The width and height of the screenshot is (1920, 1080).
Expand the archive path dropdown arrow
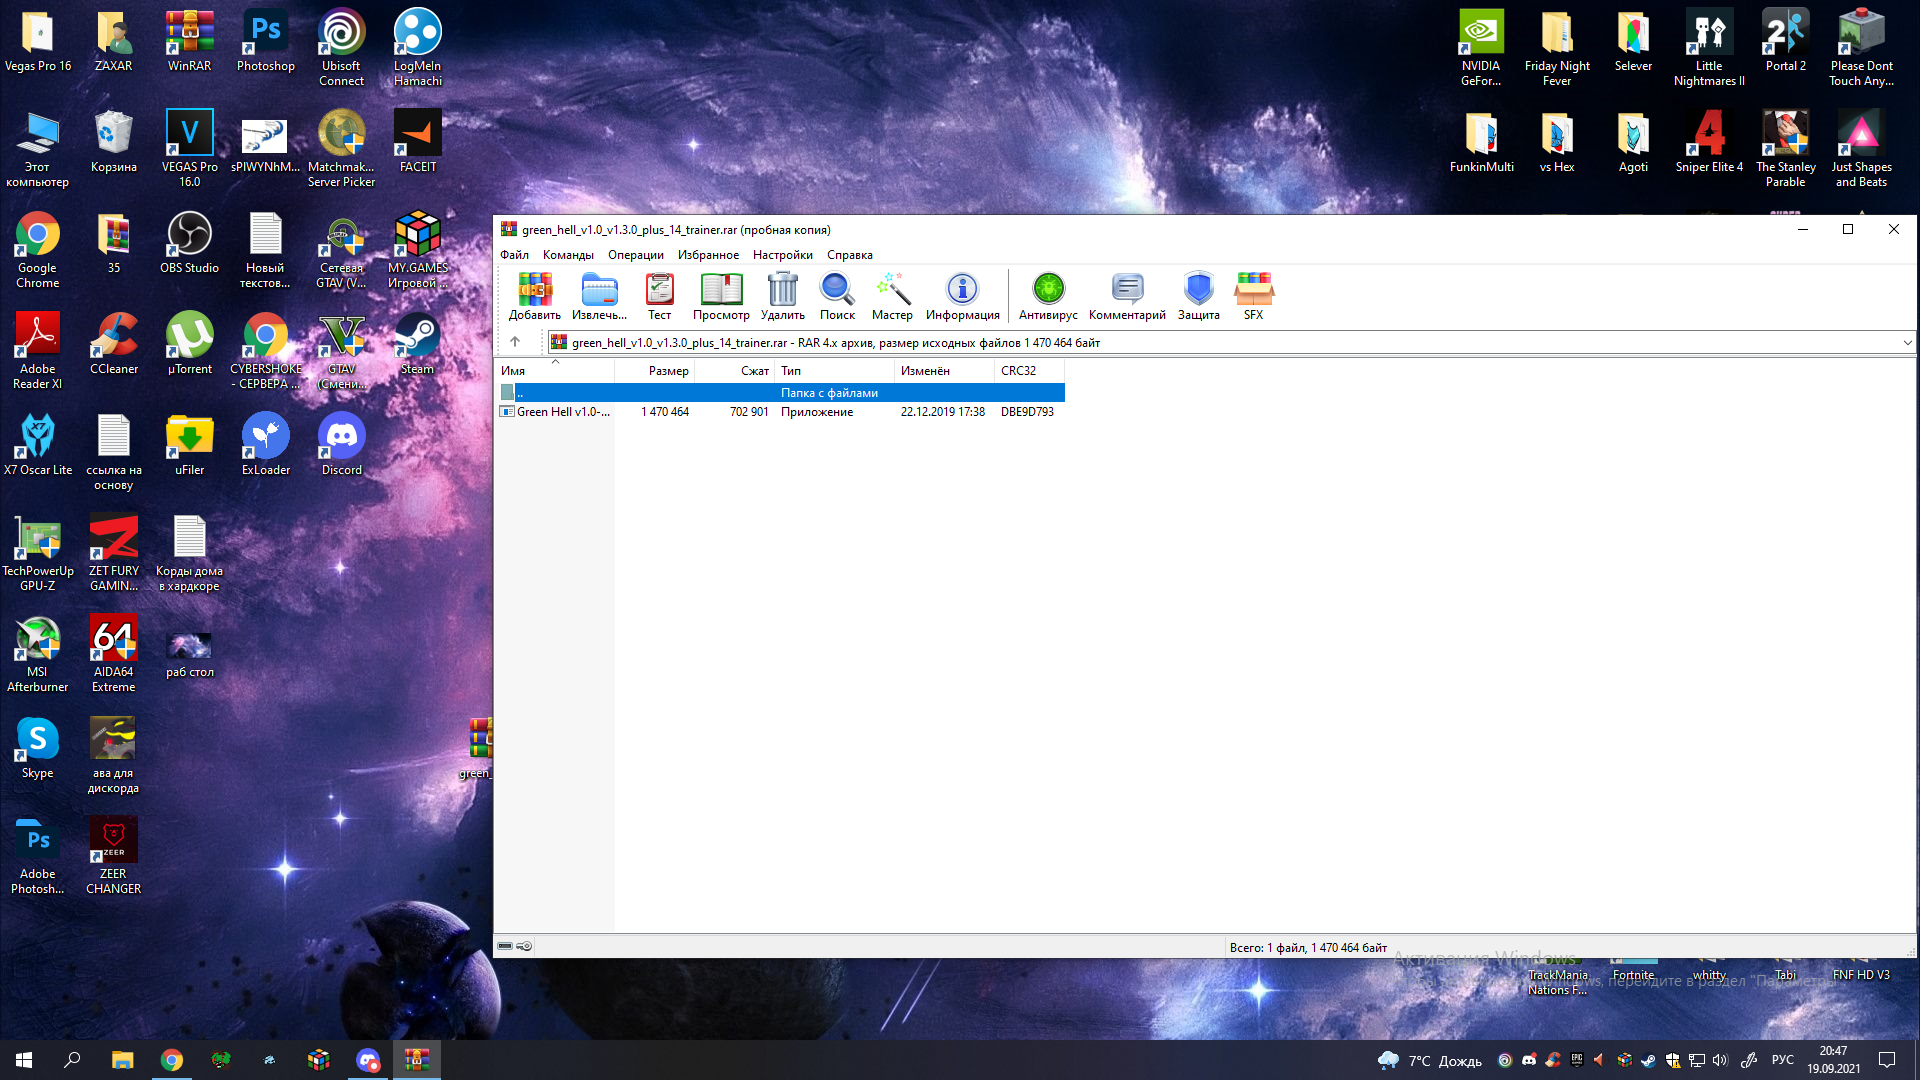[x=1907, y=343]
